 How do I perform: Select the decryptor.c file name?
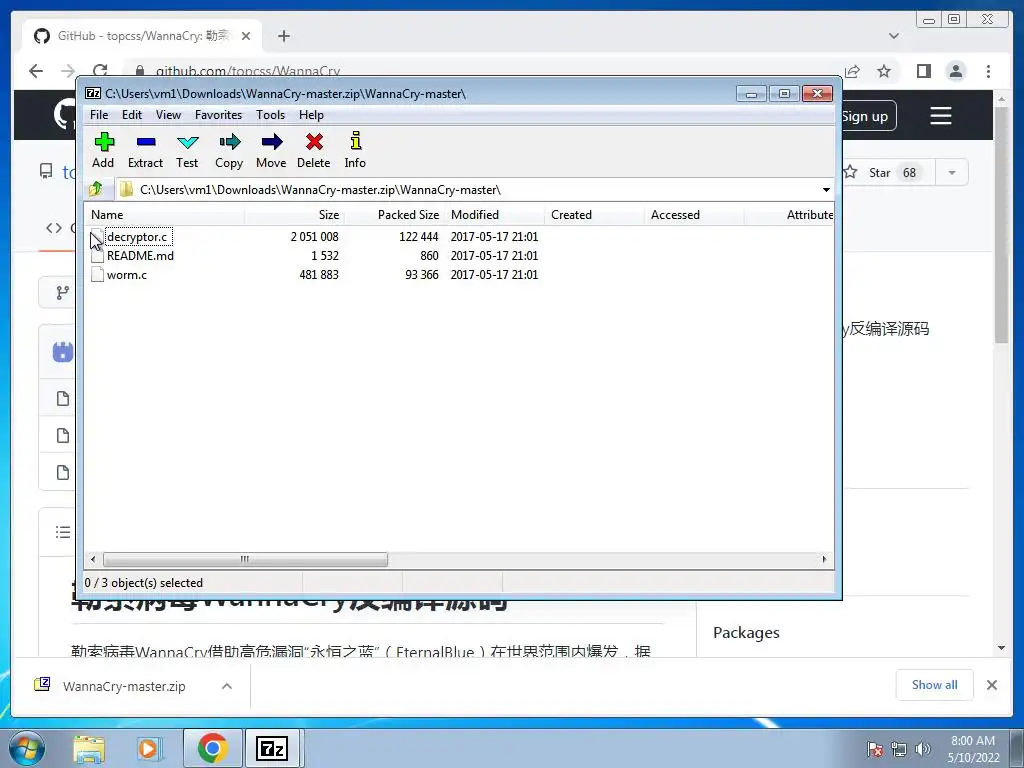tap(137, 237)
